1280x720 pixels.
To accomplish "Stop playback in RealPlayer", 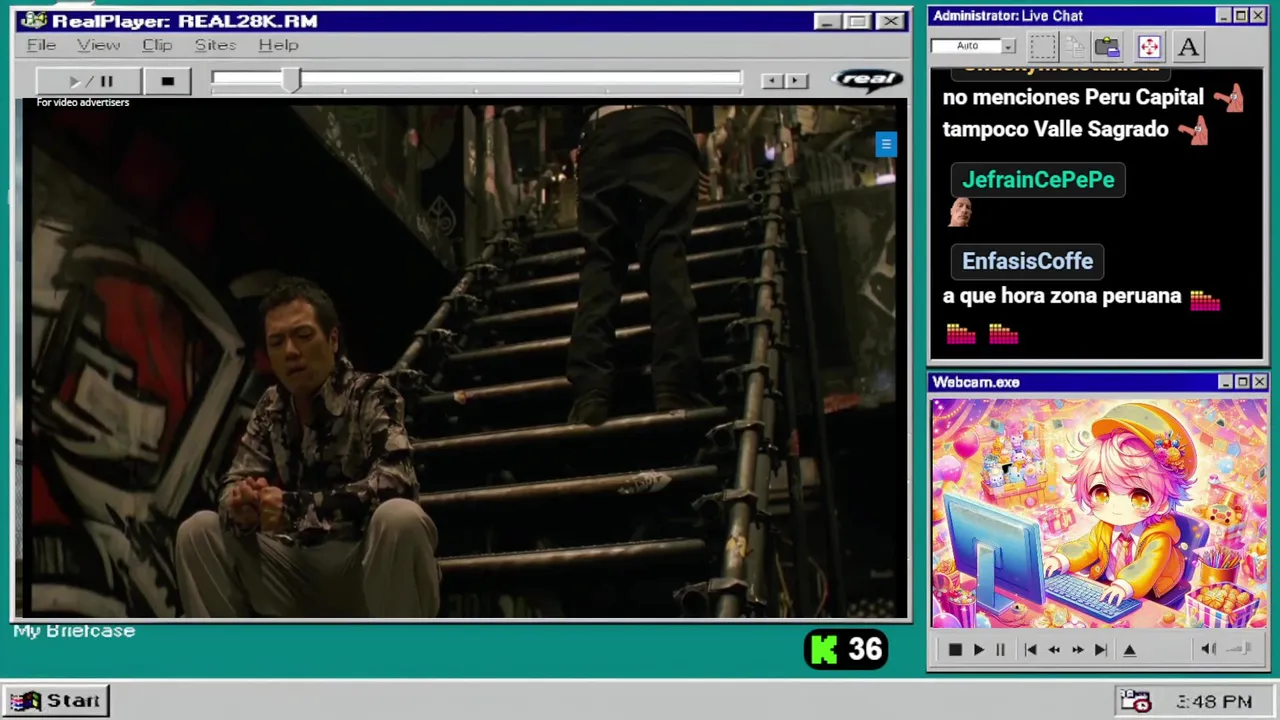I will point(167,81).
